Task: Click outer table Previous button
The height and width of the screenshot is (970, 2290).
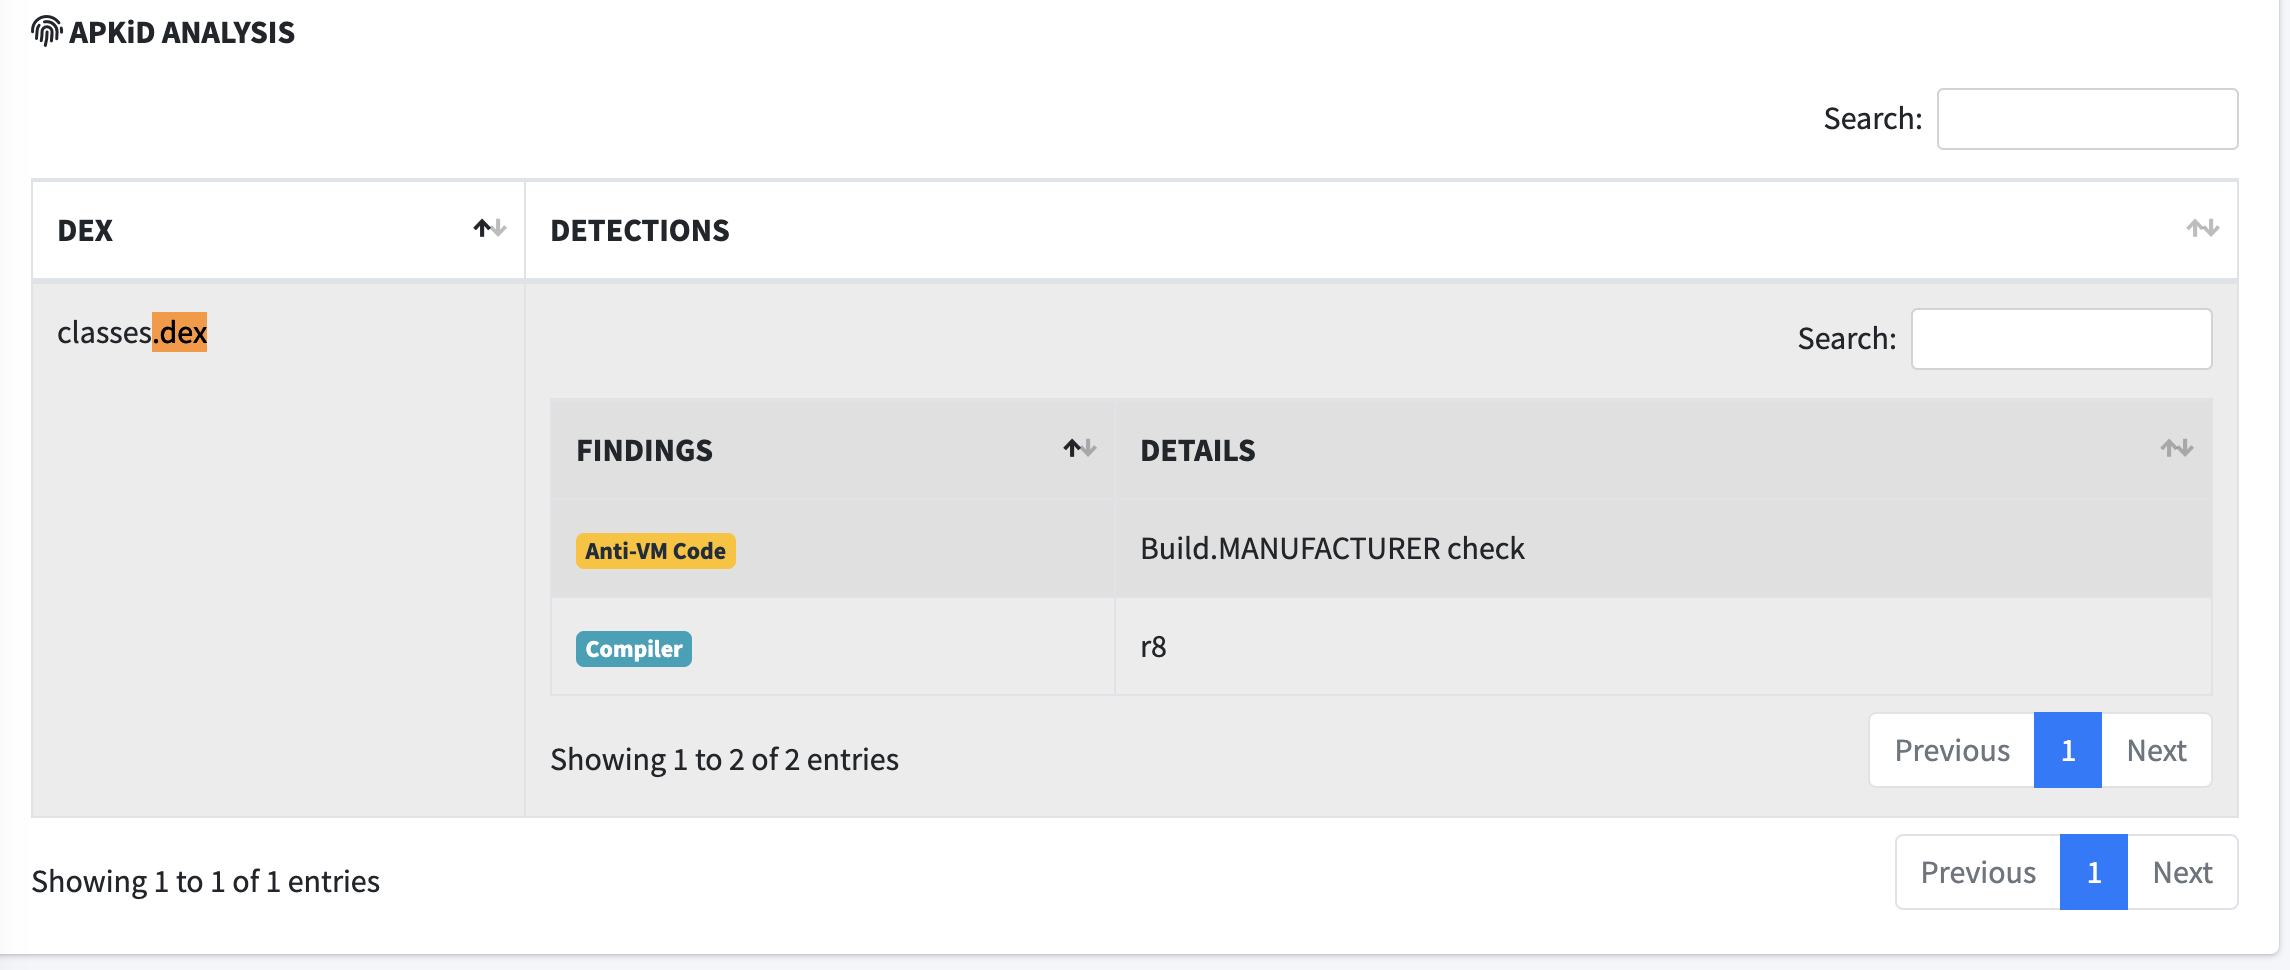Action: click(1977, 872)
